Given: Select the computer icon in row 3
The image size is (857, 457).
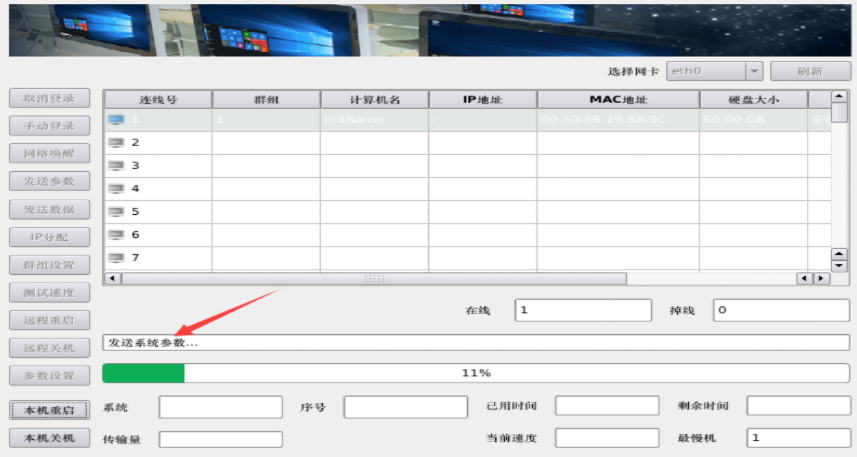Looking at the screenshot, I should click(116, 166).
